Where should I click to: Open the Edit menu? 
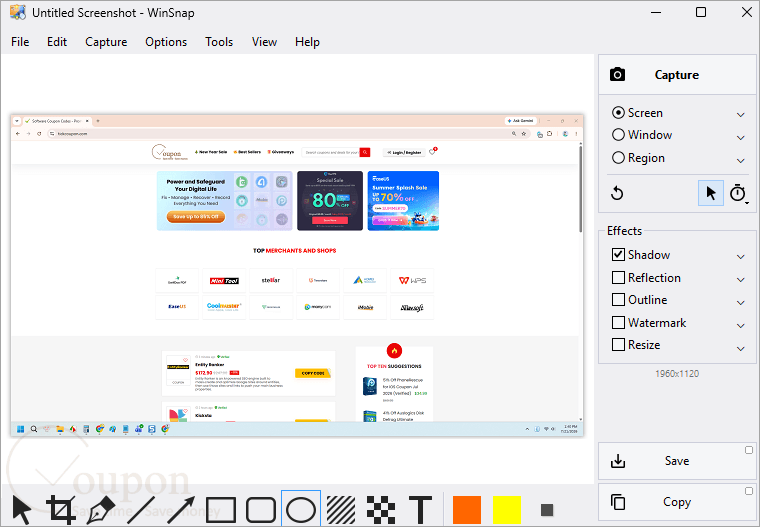coord(57,42)
